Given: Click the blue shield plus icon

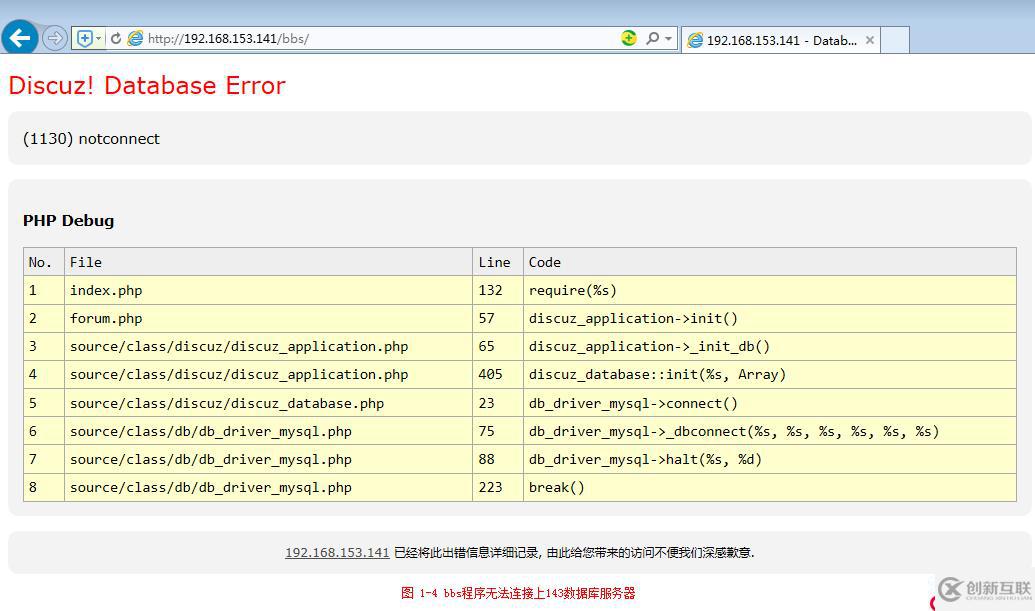Looking at the screenshot, I should [x=84, y=38].
